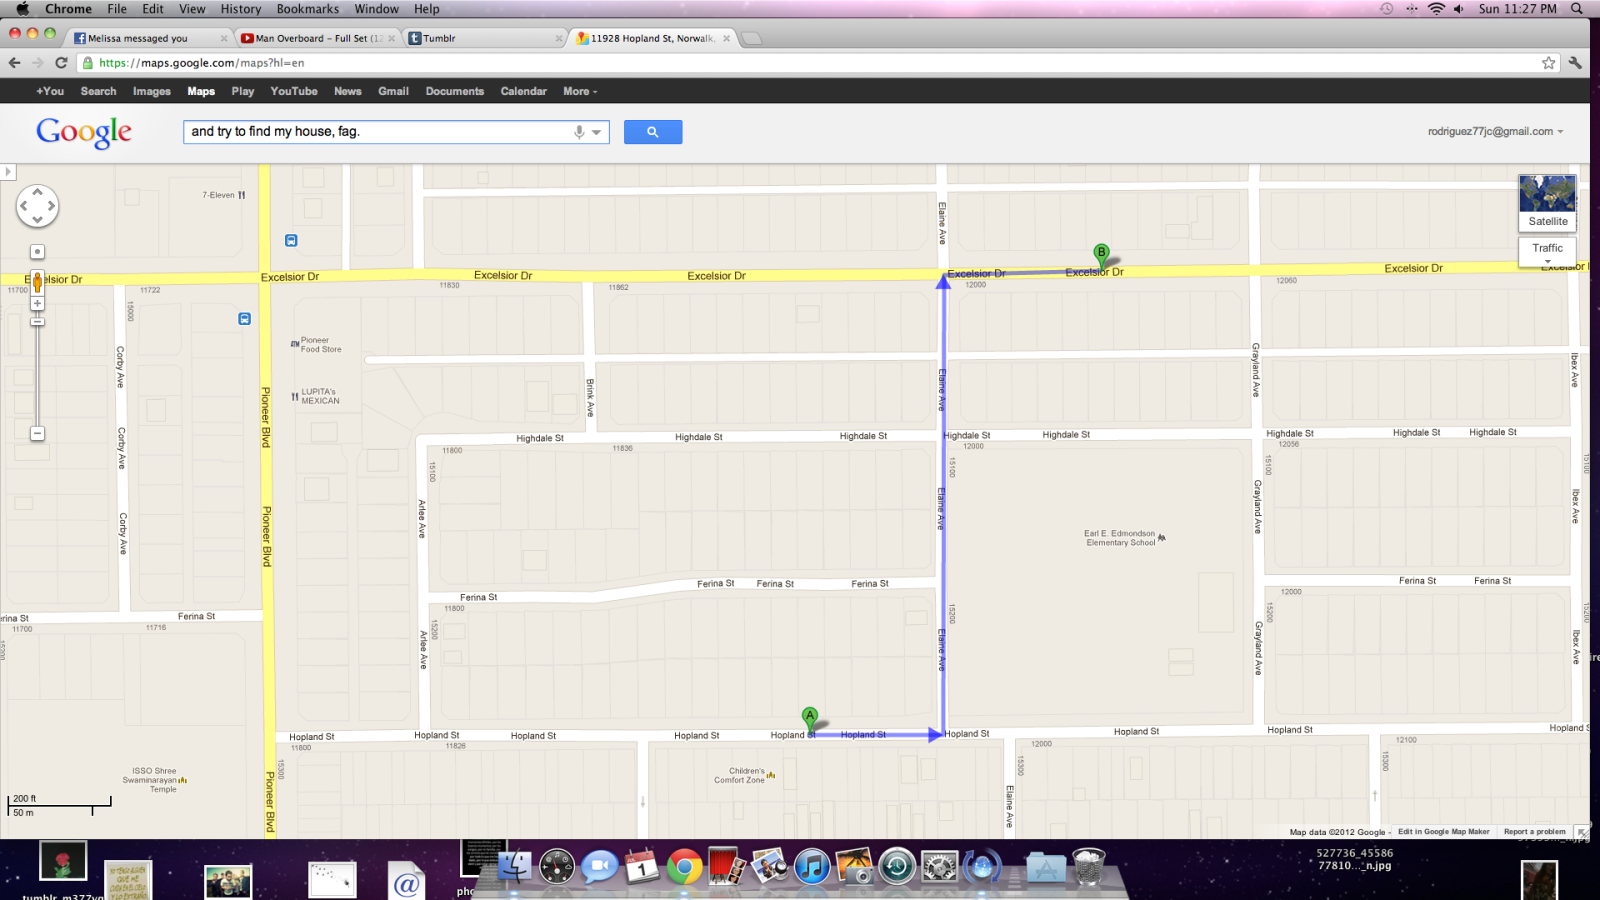Switch to the Man Overboard YouTube tab
This screenshot has width=1600, height=900.
(x=318, y=38)
